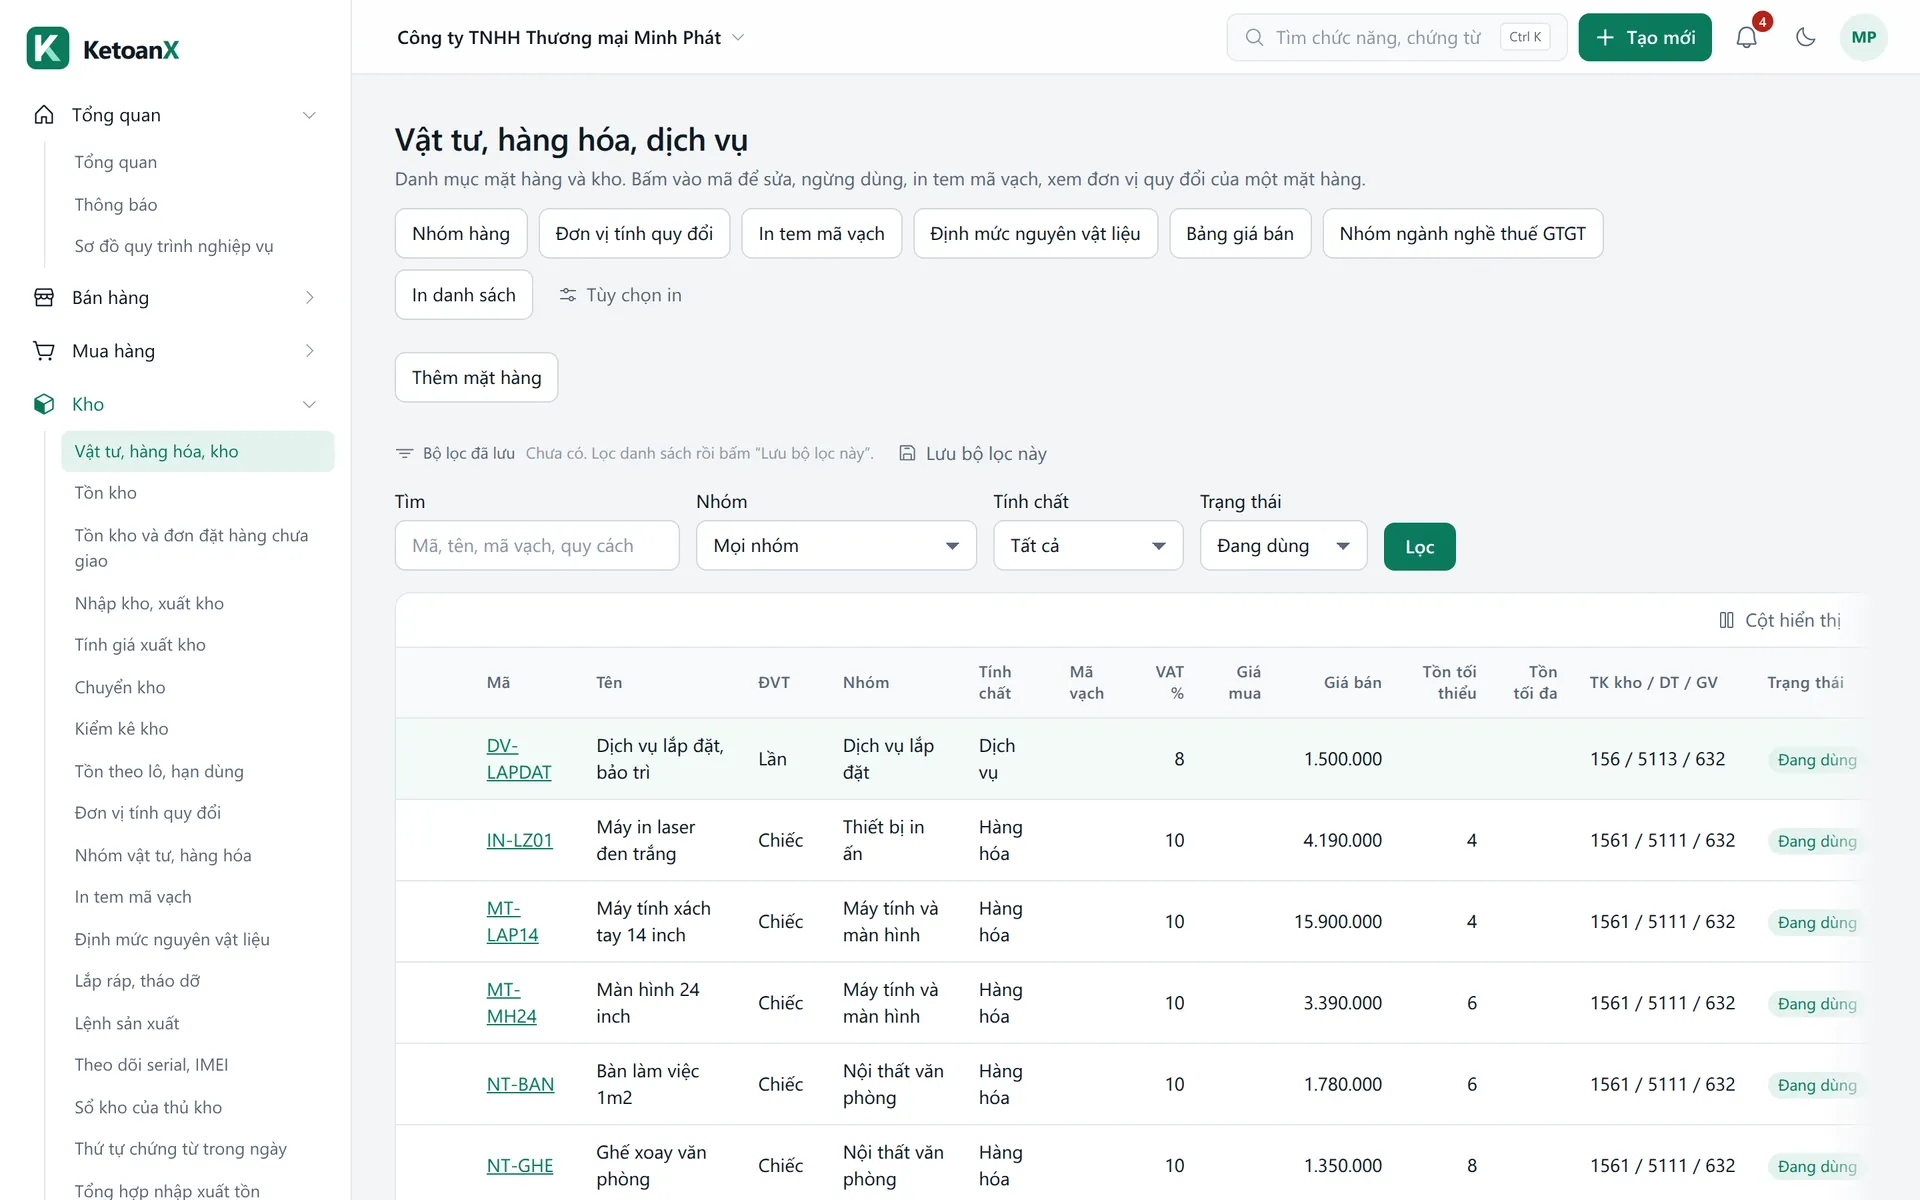The width and height of the screenshot is (1920, 1200).
Task: Click the Tạo mới button
Action: click(1645, 38)
